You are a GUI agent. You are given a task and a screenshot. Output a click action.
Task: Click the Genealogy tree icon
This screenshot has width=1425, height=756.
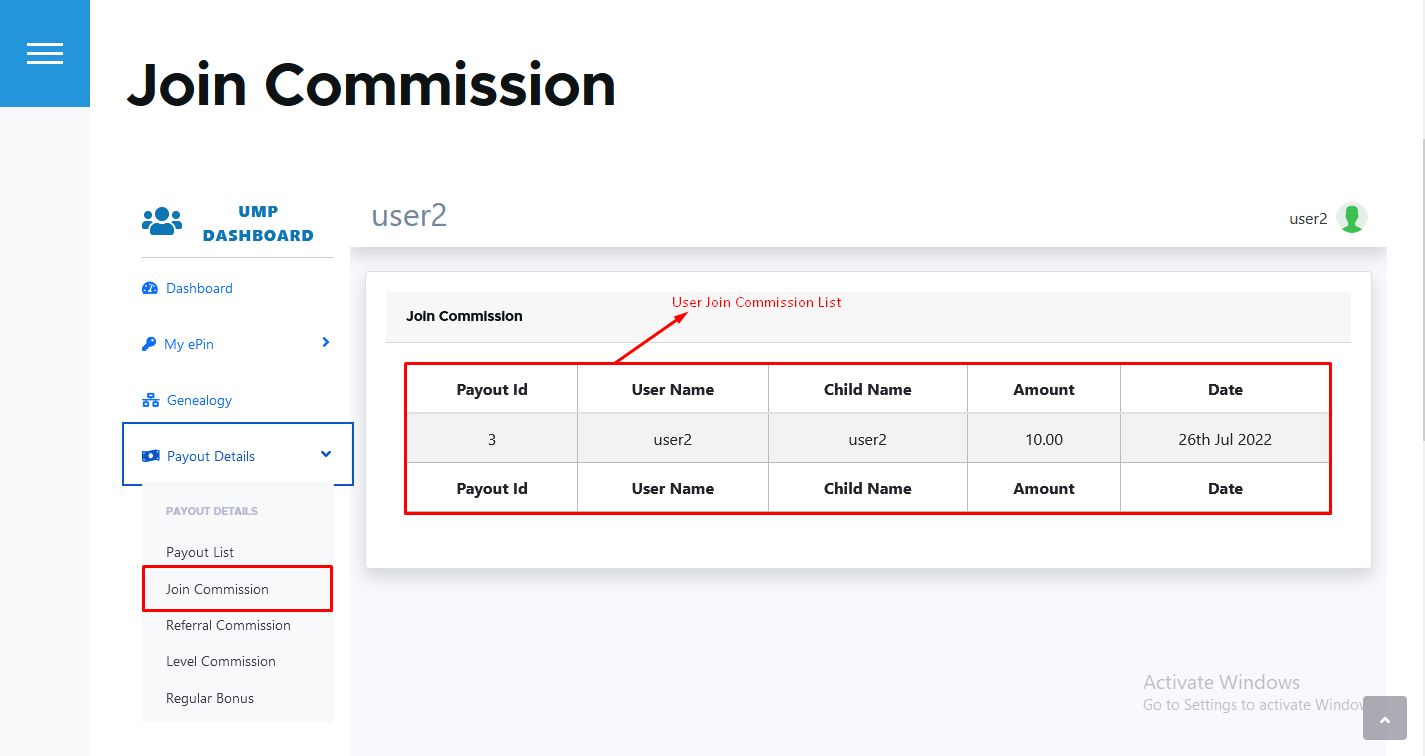coord(151,400)
